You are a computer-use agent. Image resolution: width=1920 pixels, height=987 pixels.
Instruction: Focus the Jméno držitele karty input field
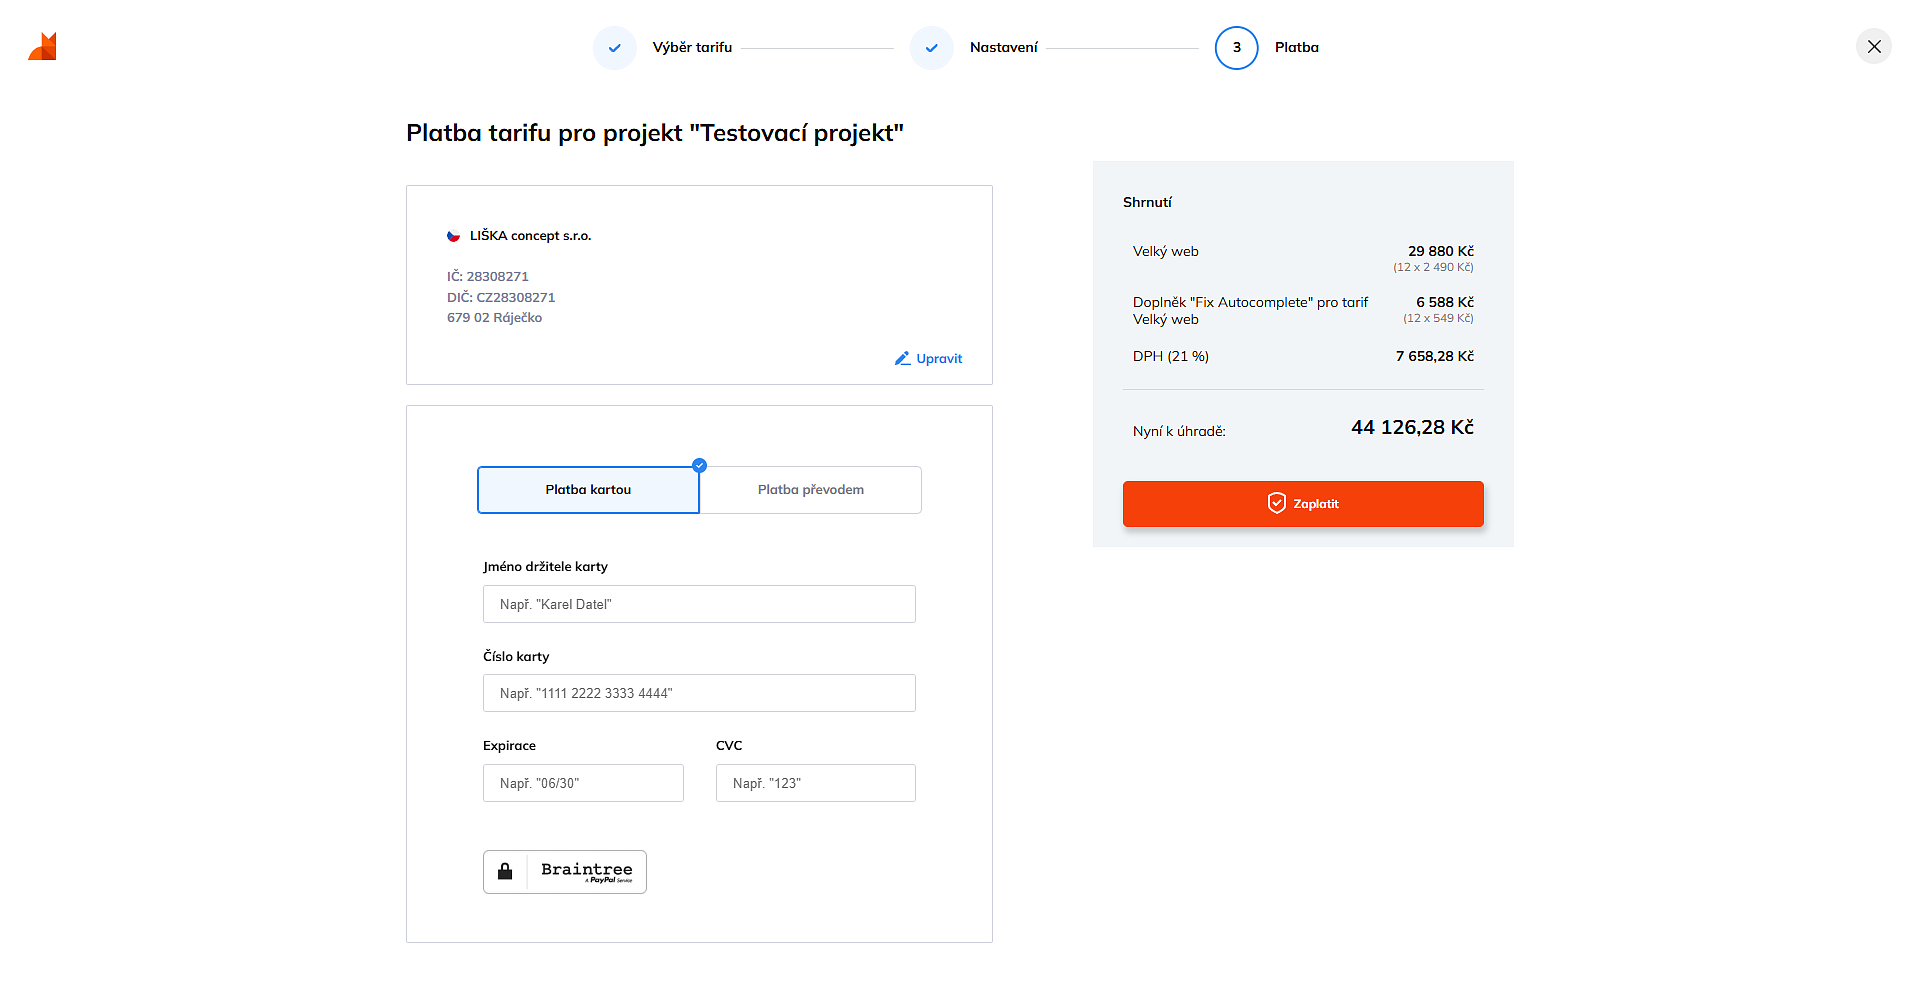pyautogui.click(x=699, y=604)
